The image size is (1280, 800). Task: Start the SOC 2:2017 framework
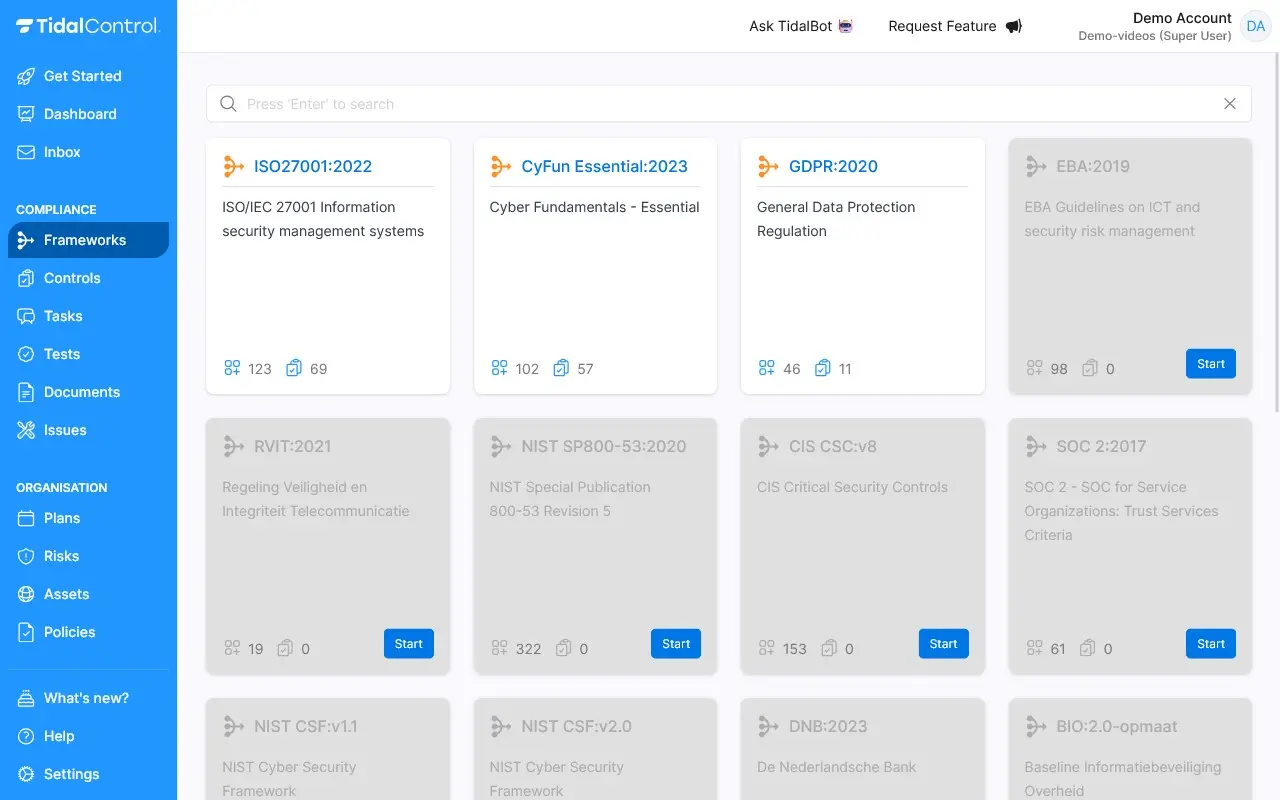pos(1211,644)
